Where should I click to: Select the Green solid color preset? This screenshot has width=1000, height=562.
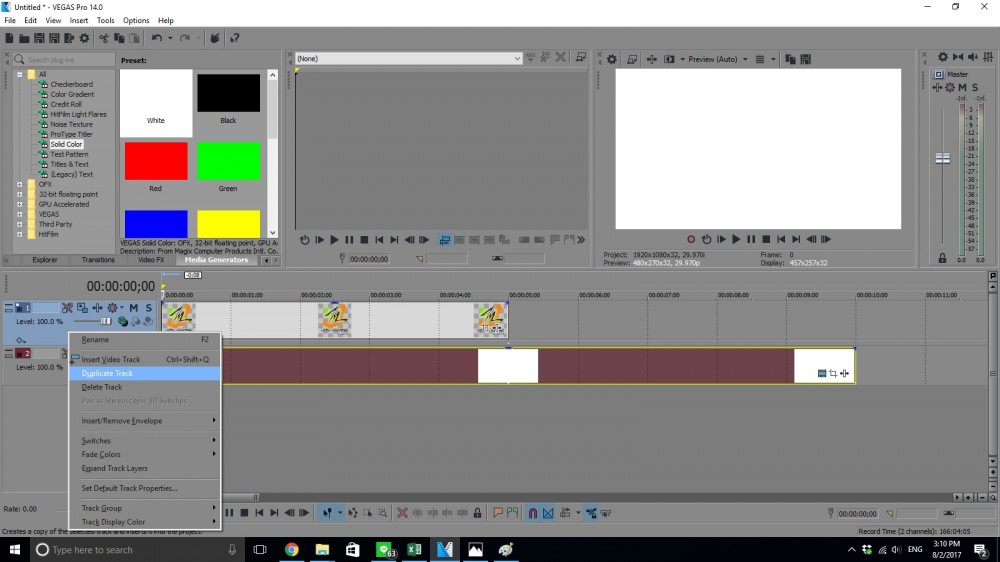[x=228, y=161]
